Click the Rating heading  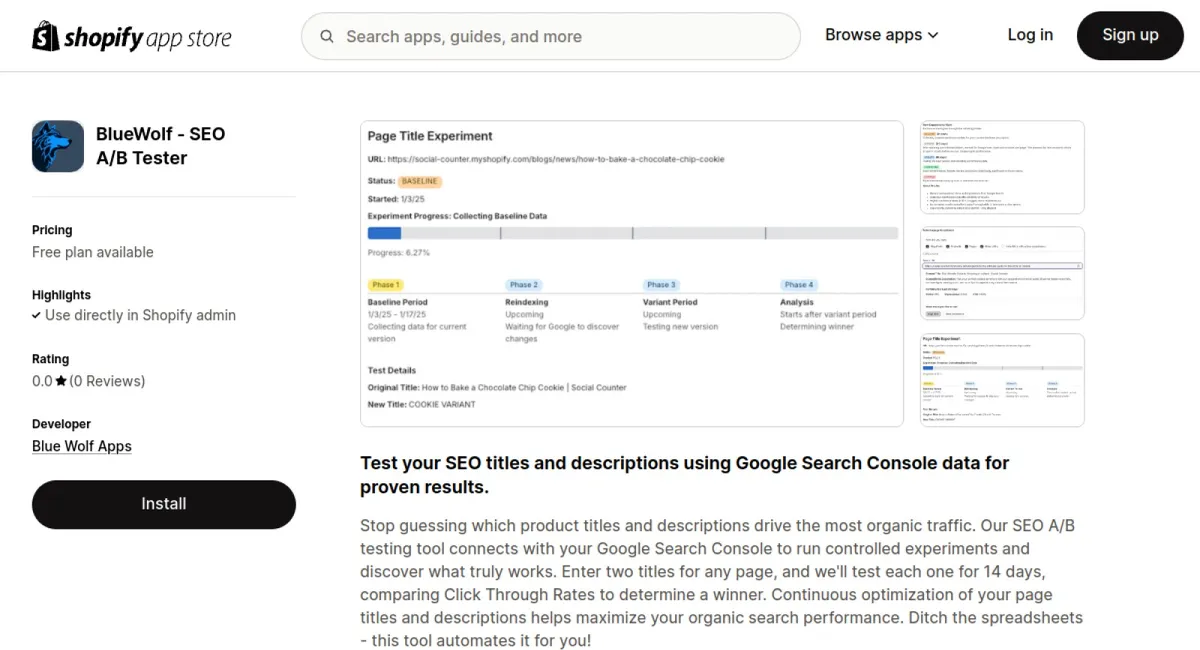tap(51, 359)
